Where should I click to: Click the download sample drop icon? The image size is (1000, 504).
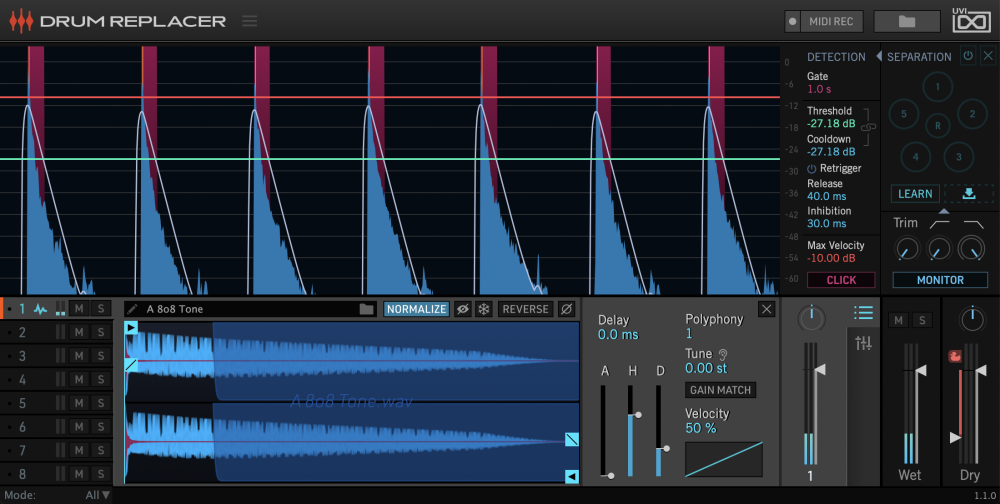pyautogui.click(x=968, y=194)
